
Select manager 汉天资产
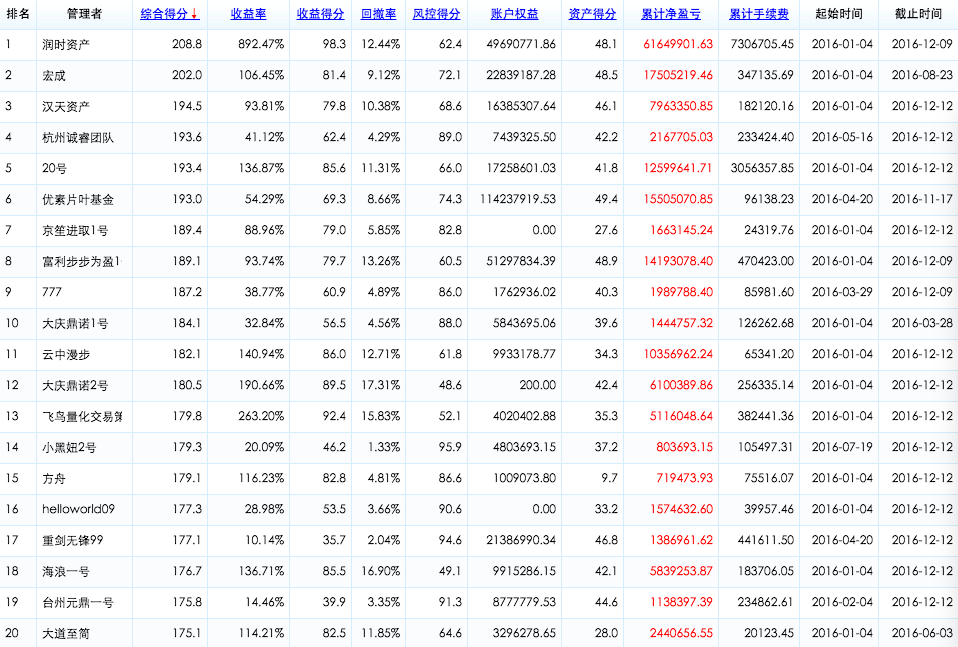[x=66, y=106]
